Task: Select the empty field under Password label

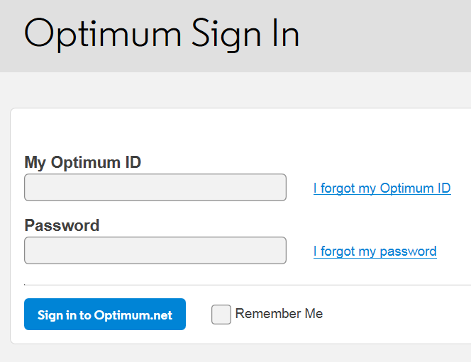Action: [155, 250]
